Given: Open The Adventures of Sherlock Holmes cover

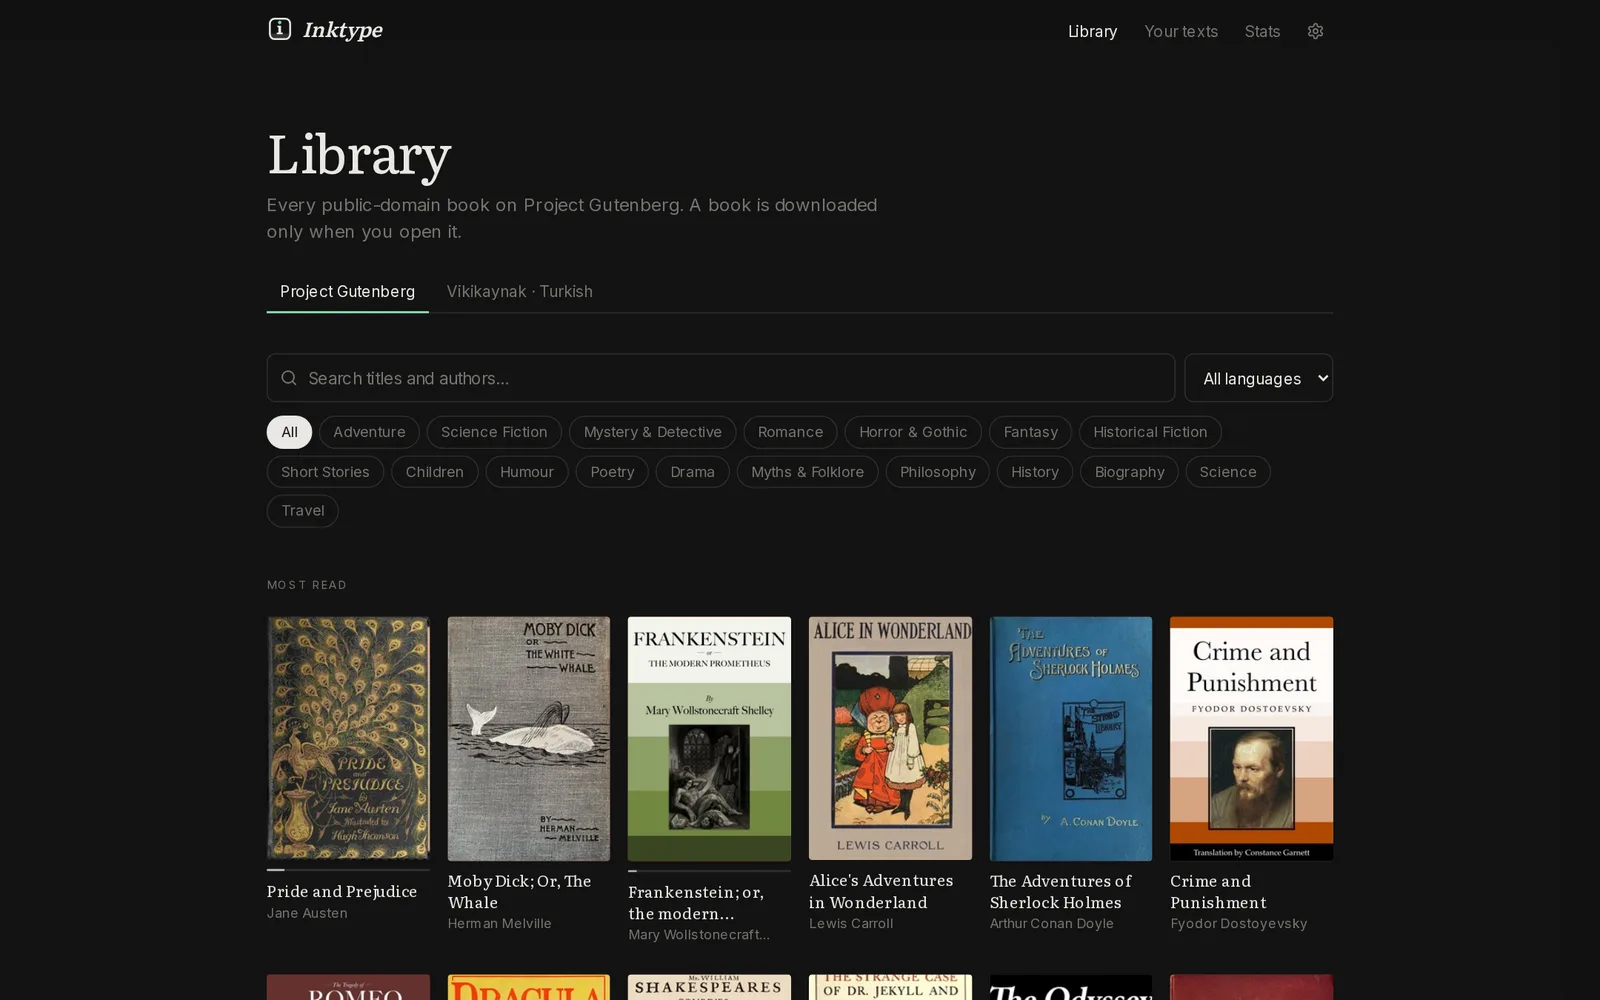Looking at the screenshot, I should click(x=1071, y=738).
